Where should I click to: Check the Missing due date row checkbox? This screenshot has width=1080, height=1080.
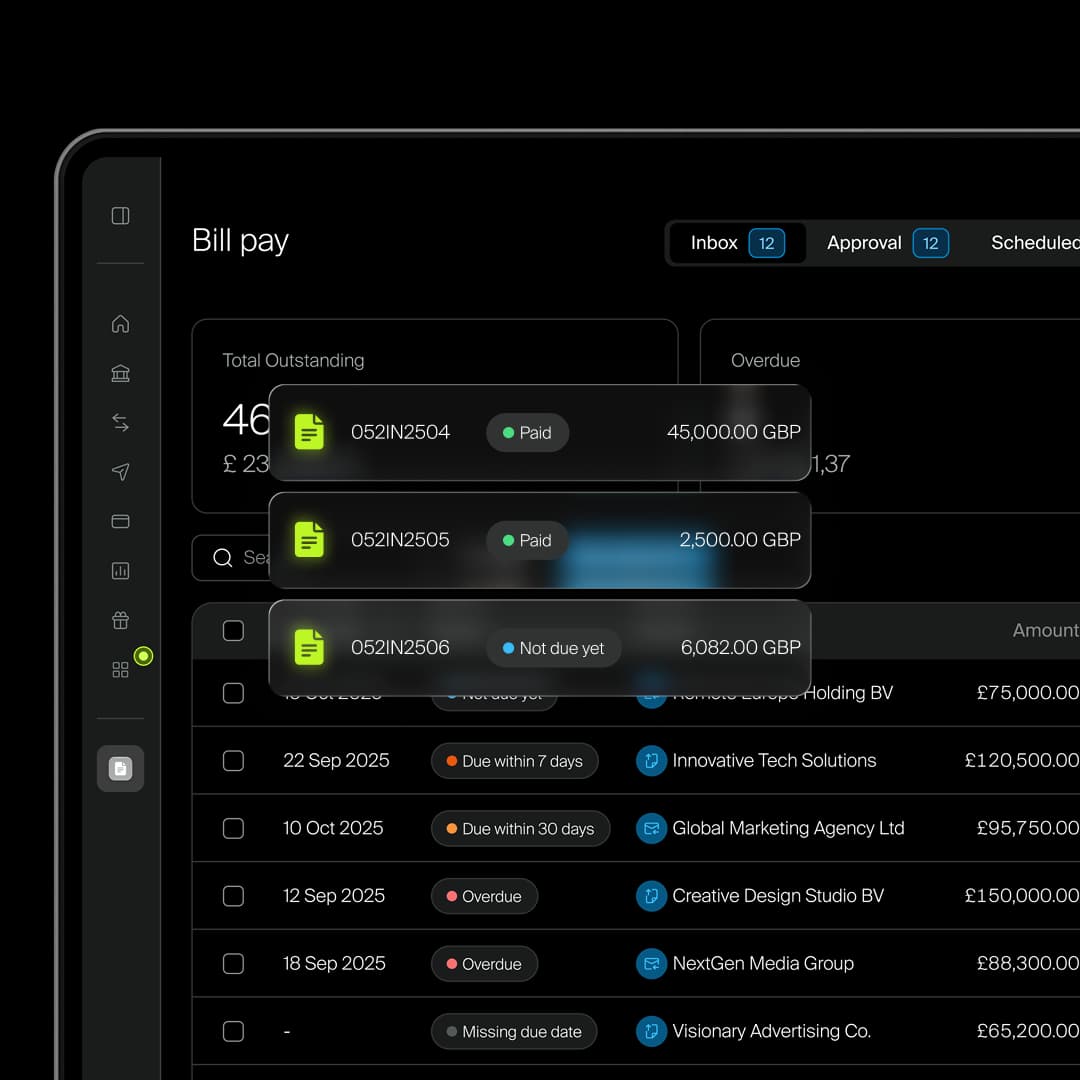coord(233,1031)
